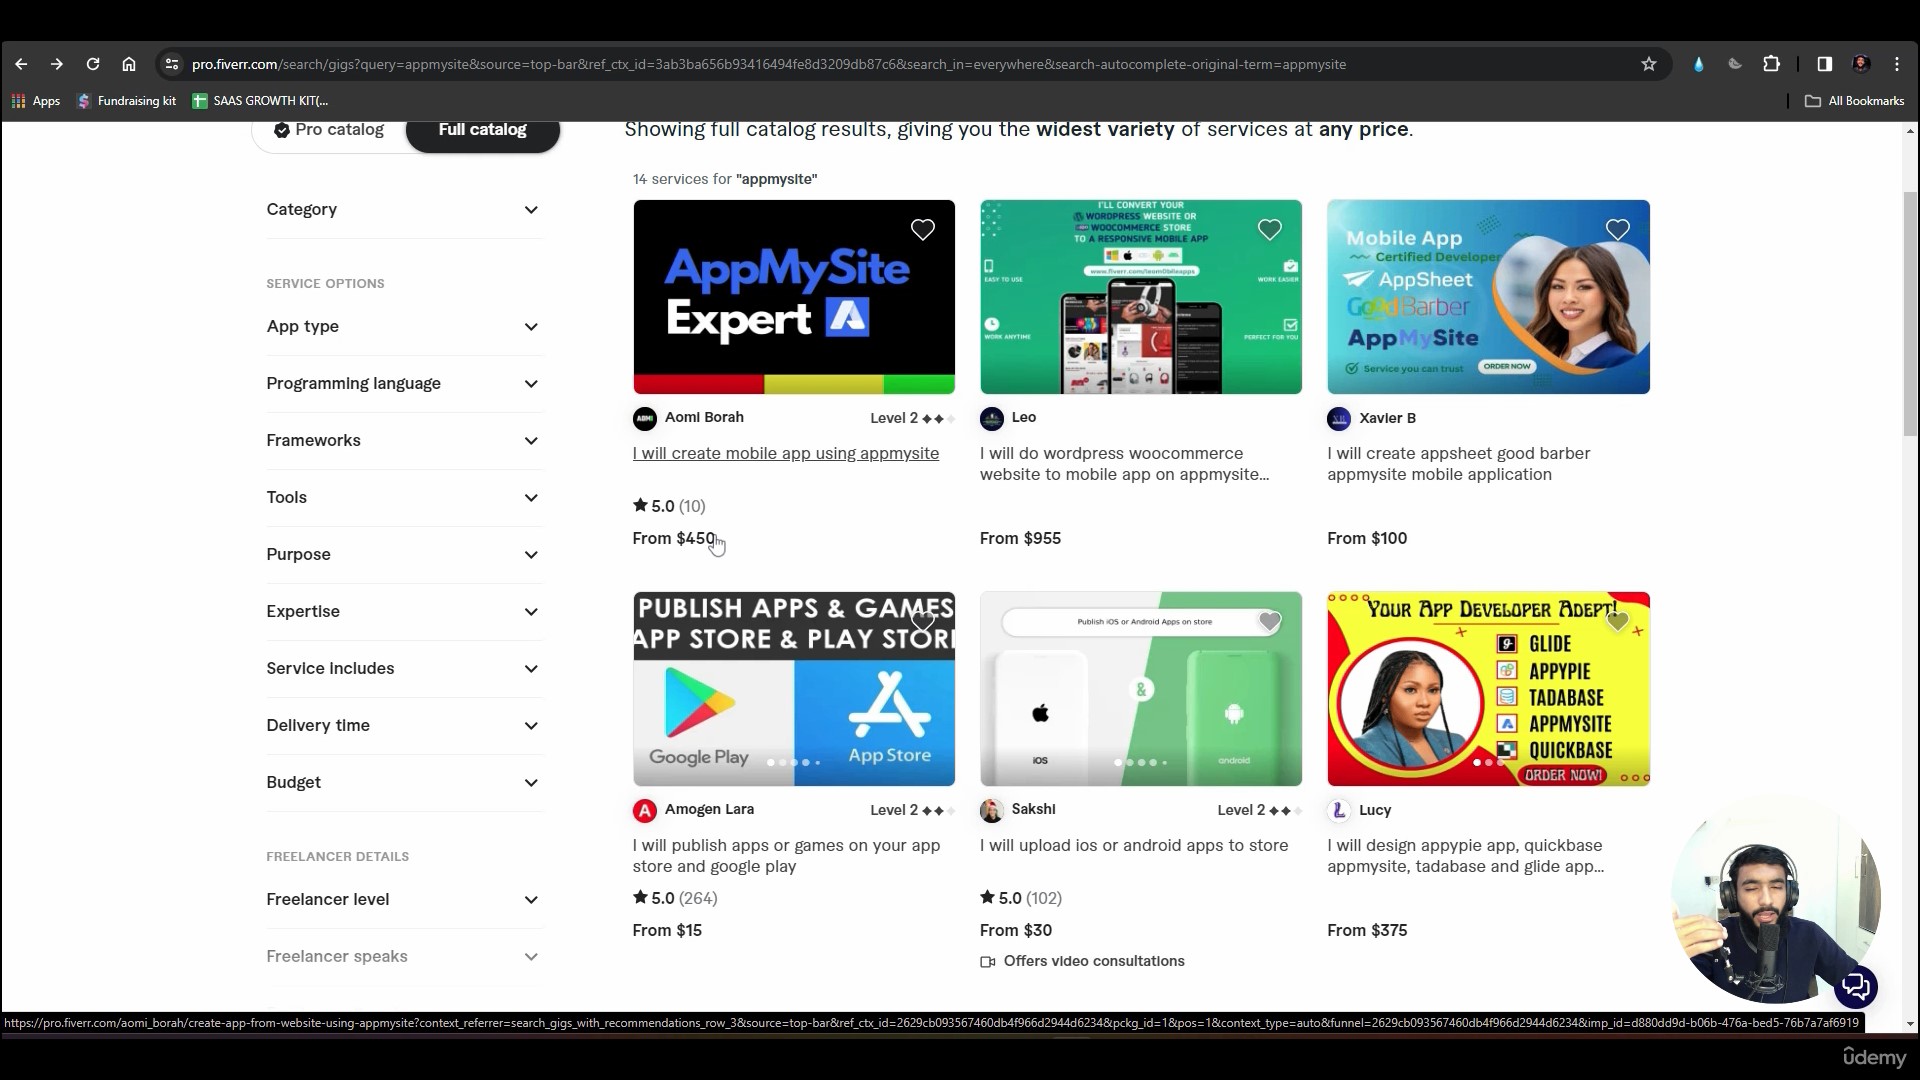Open the All Bookmarks folder
The height and width of the screenshot is (1080, 1920).
pos(1855,101)
